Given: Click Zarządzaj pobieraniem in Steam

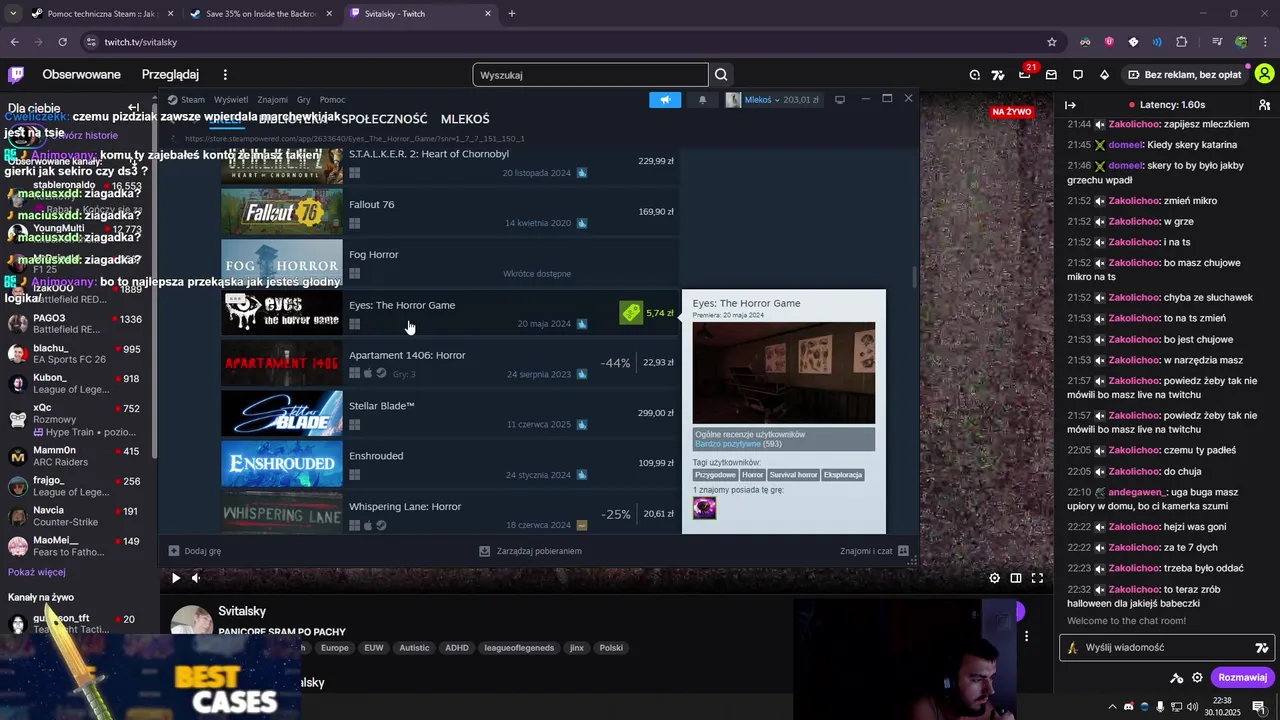Looking at the screenshot, I should click(531, 551).
